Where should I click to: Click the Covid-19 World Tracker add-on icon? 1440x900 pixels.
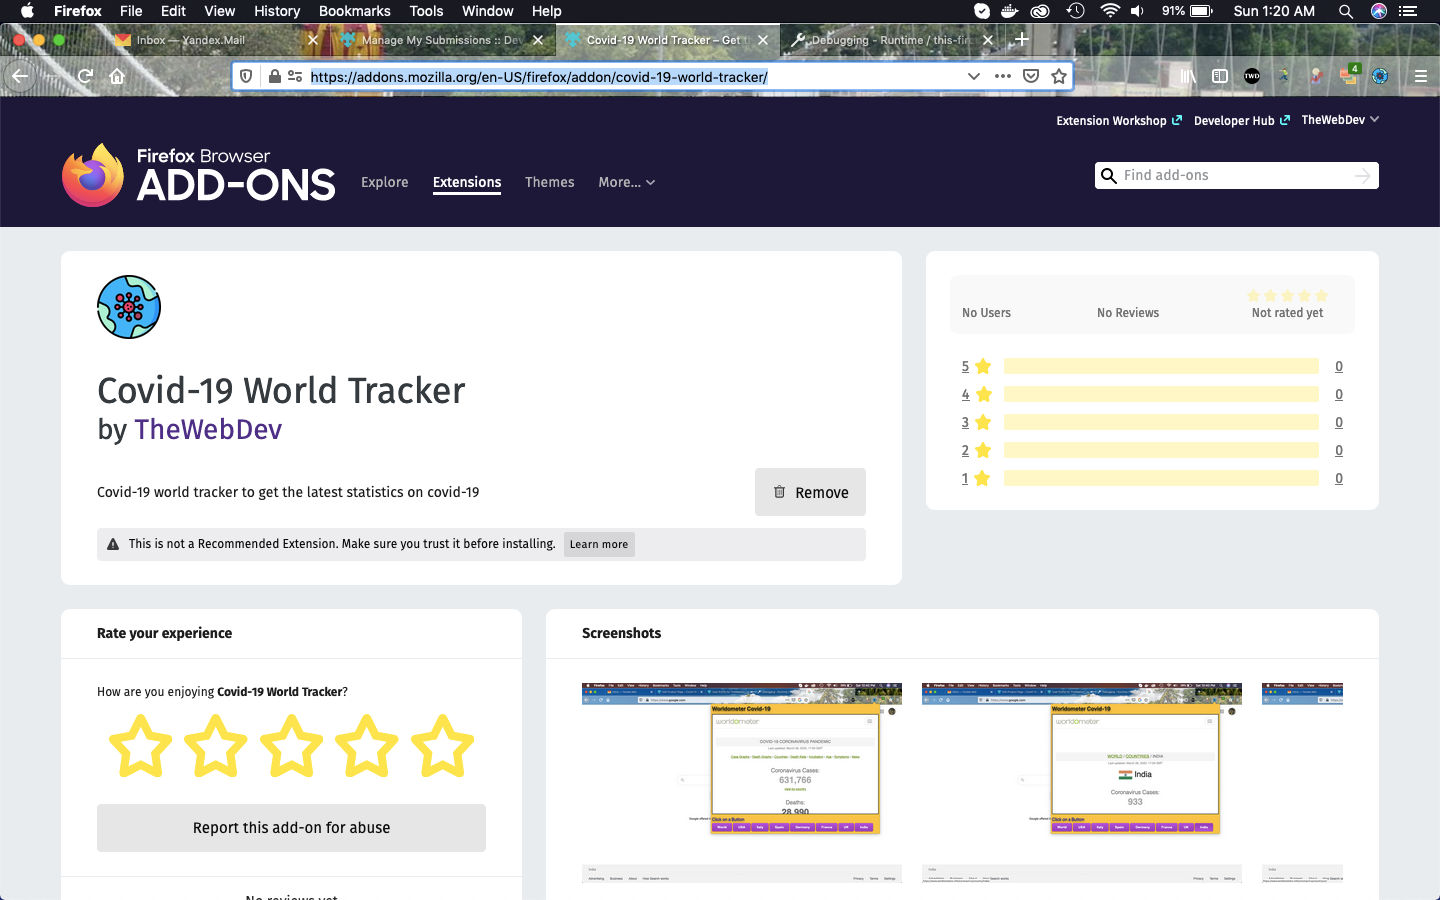click(129, 307)
